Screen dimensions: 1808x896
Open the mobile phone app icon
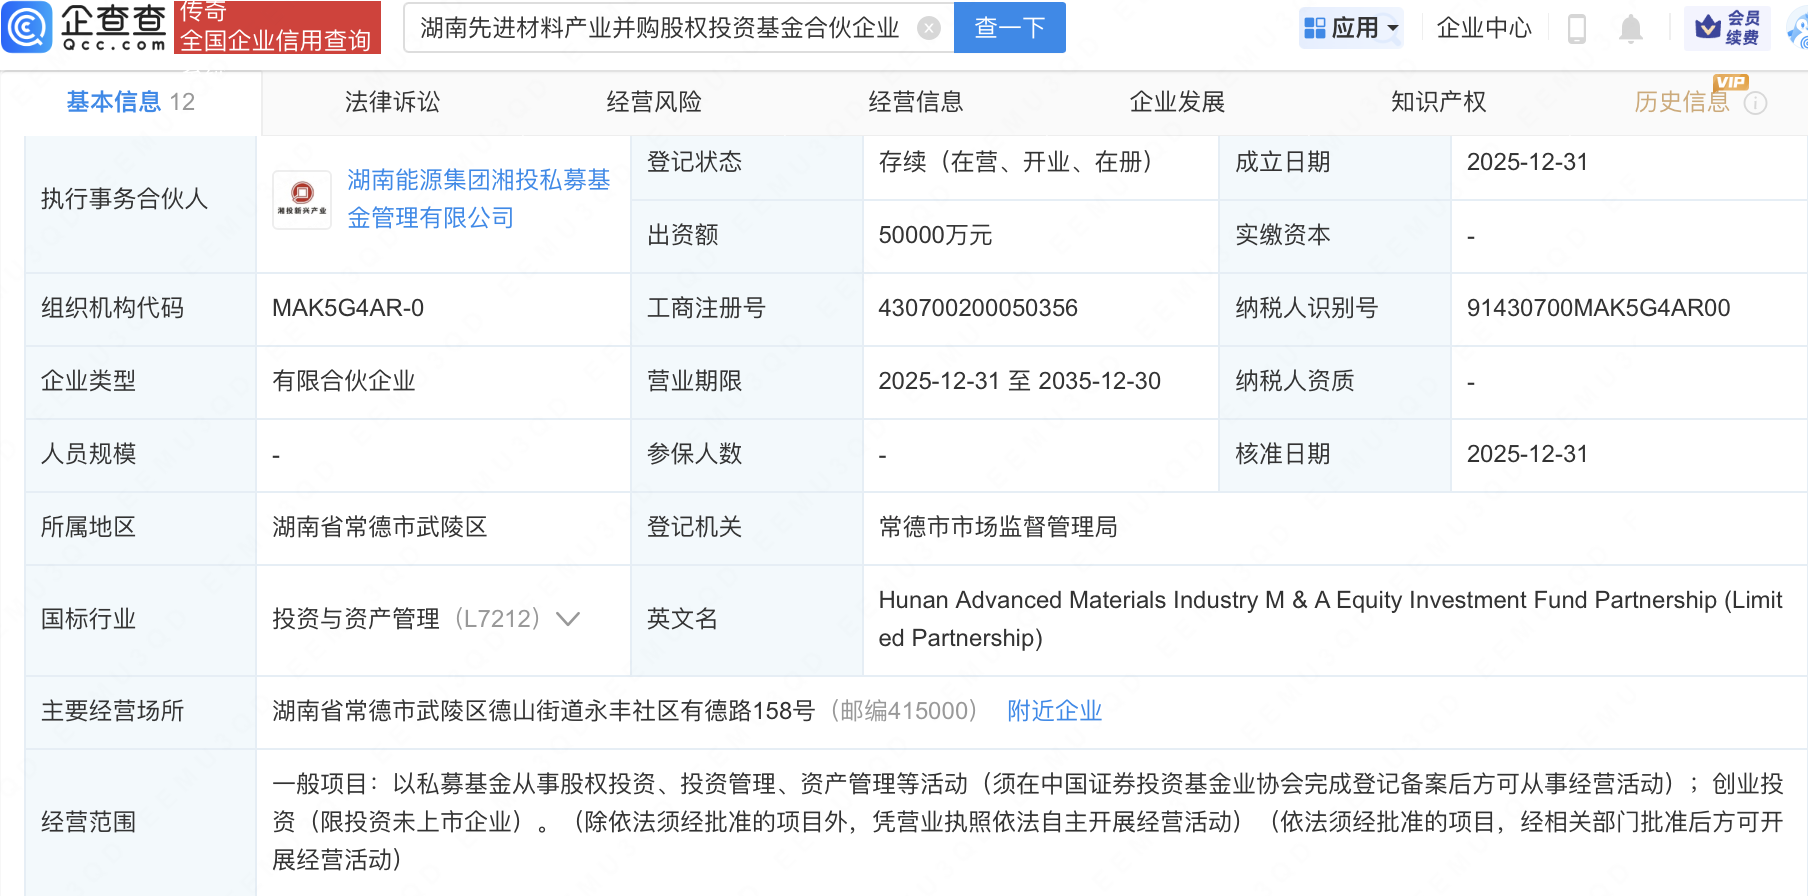point(1577,28)
